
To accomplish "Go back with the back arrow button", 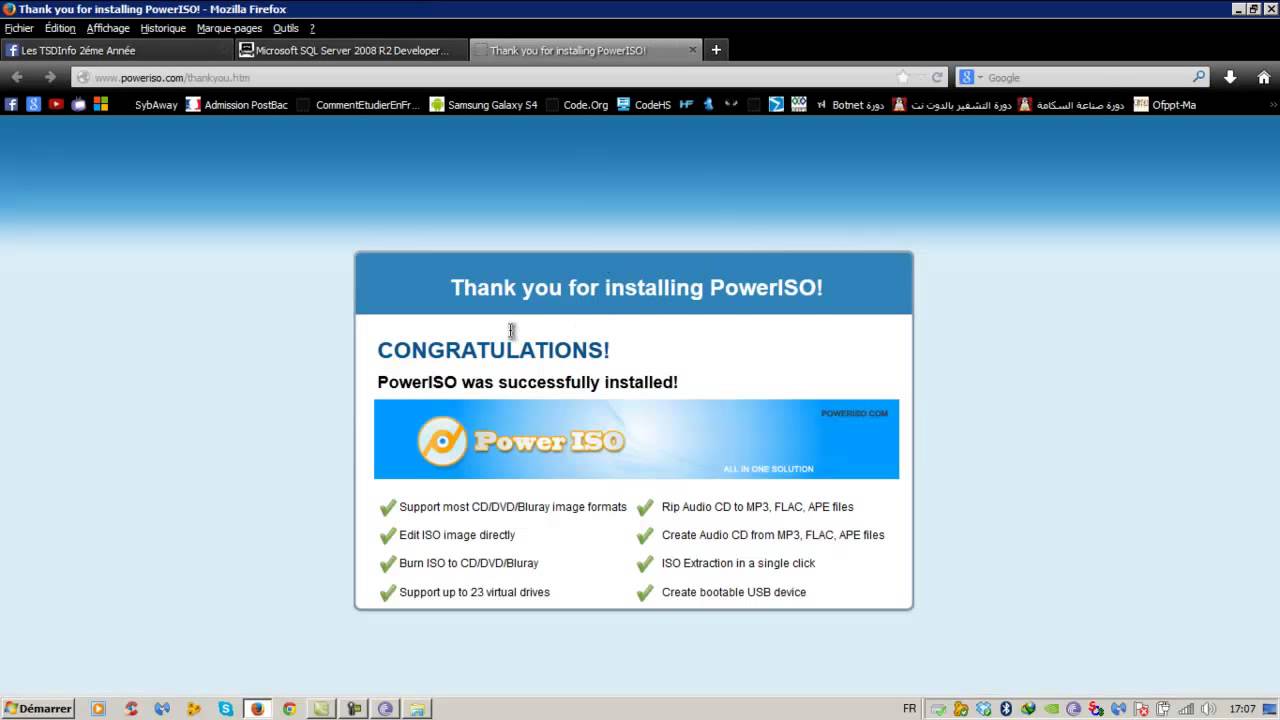I will [x=17, y=77].
